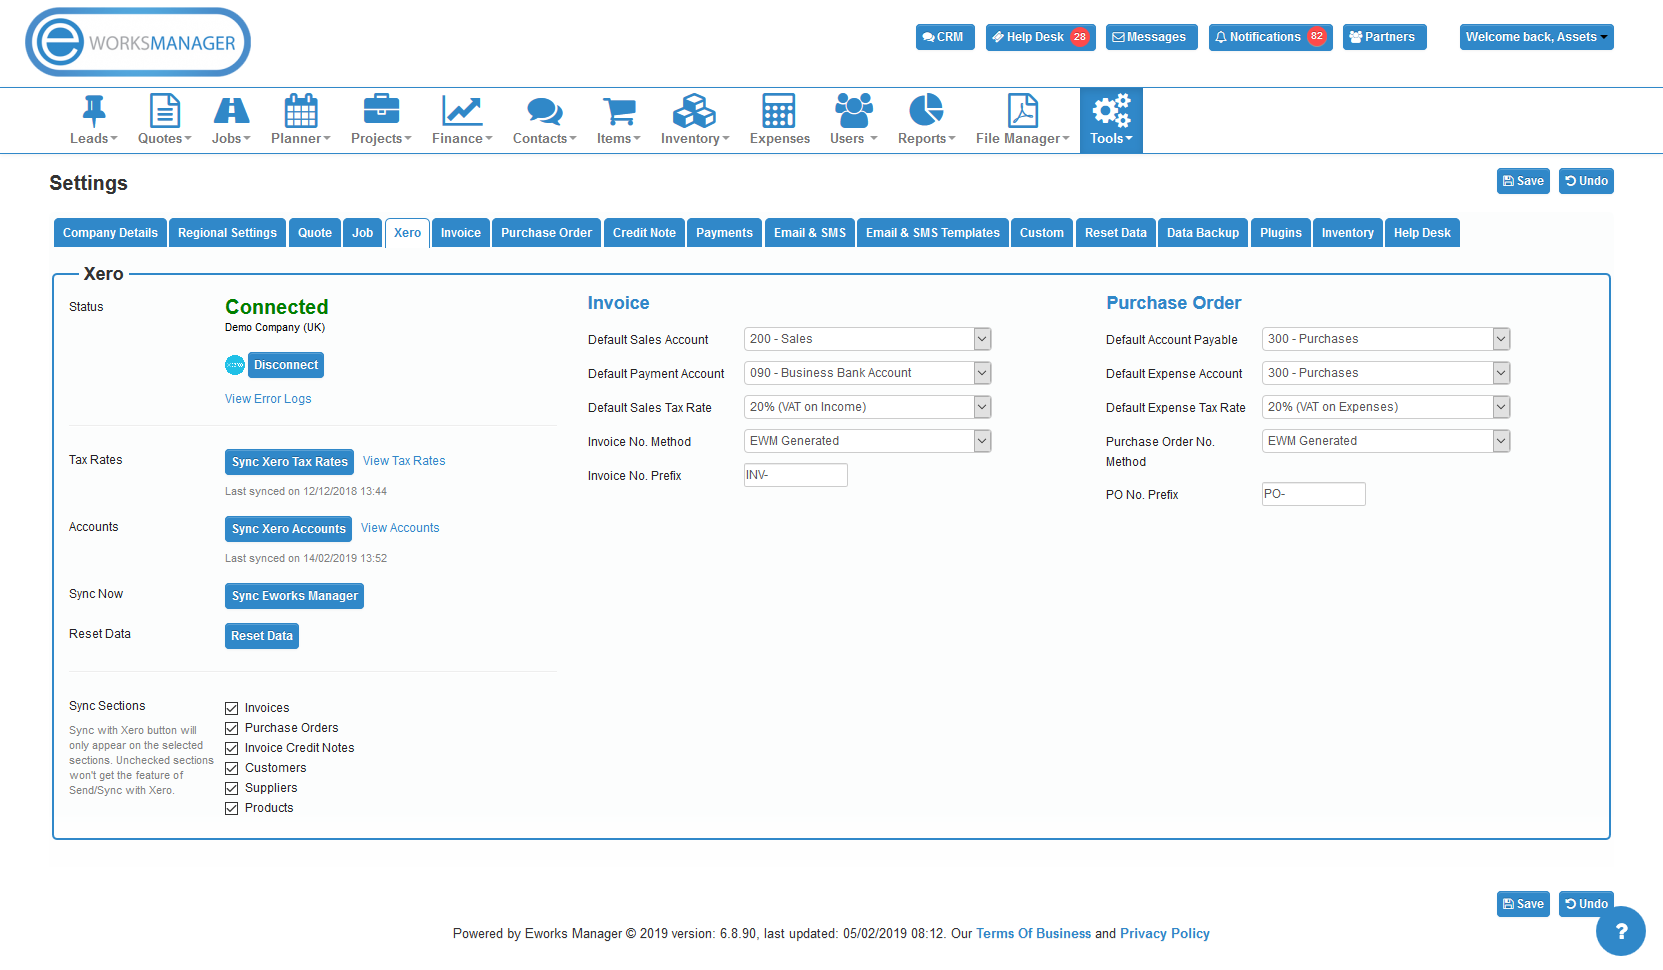This screenshot has height=970, width=1663.
Task: Expand the Default Account Payable dropdown
Action: click(x=1386, y=339)
